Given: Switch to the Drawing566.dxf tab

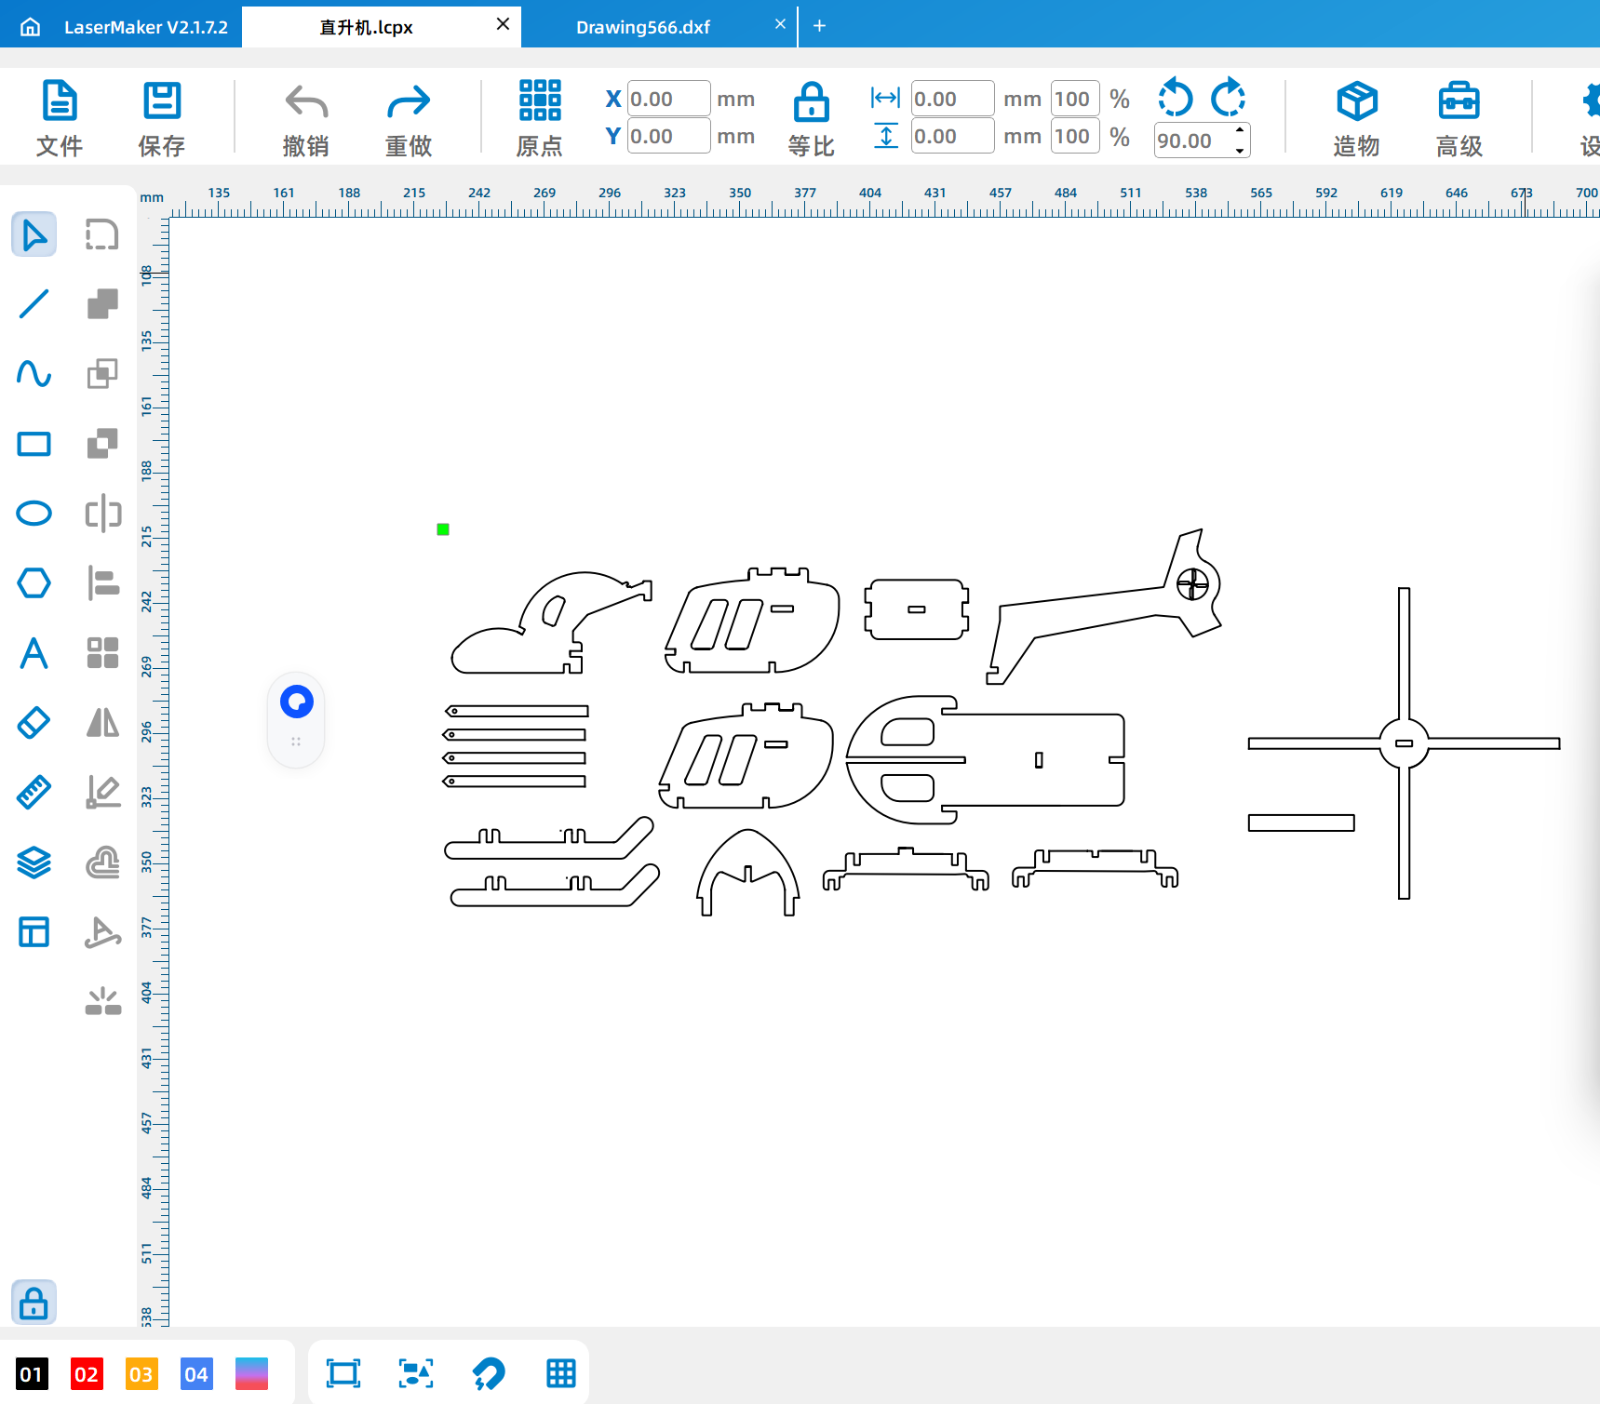Looking at the screenshot, I should pyautogui.click(x=643, y=27).
